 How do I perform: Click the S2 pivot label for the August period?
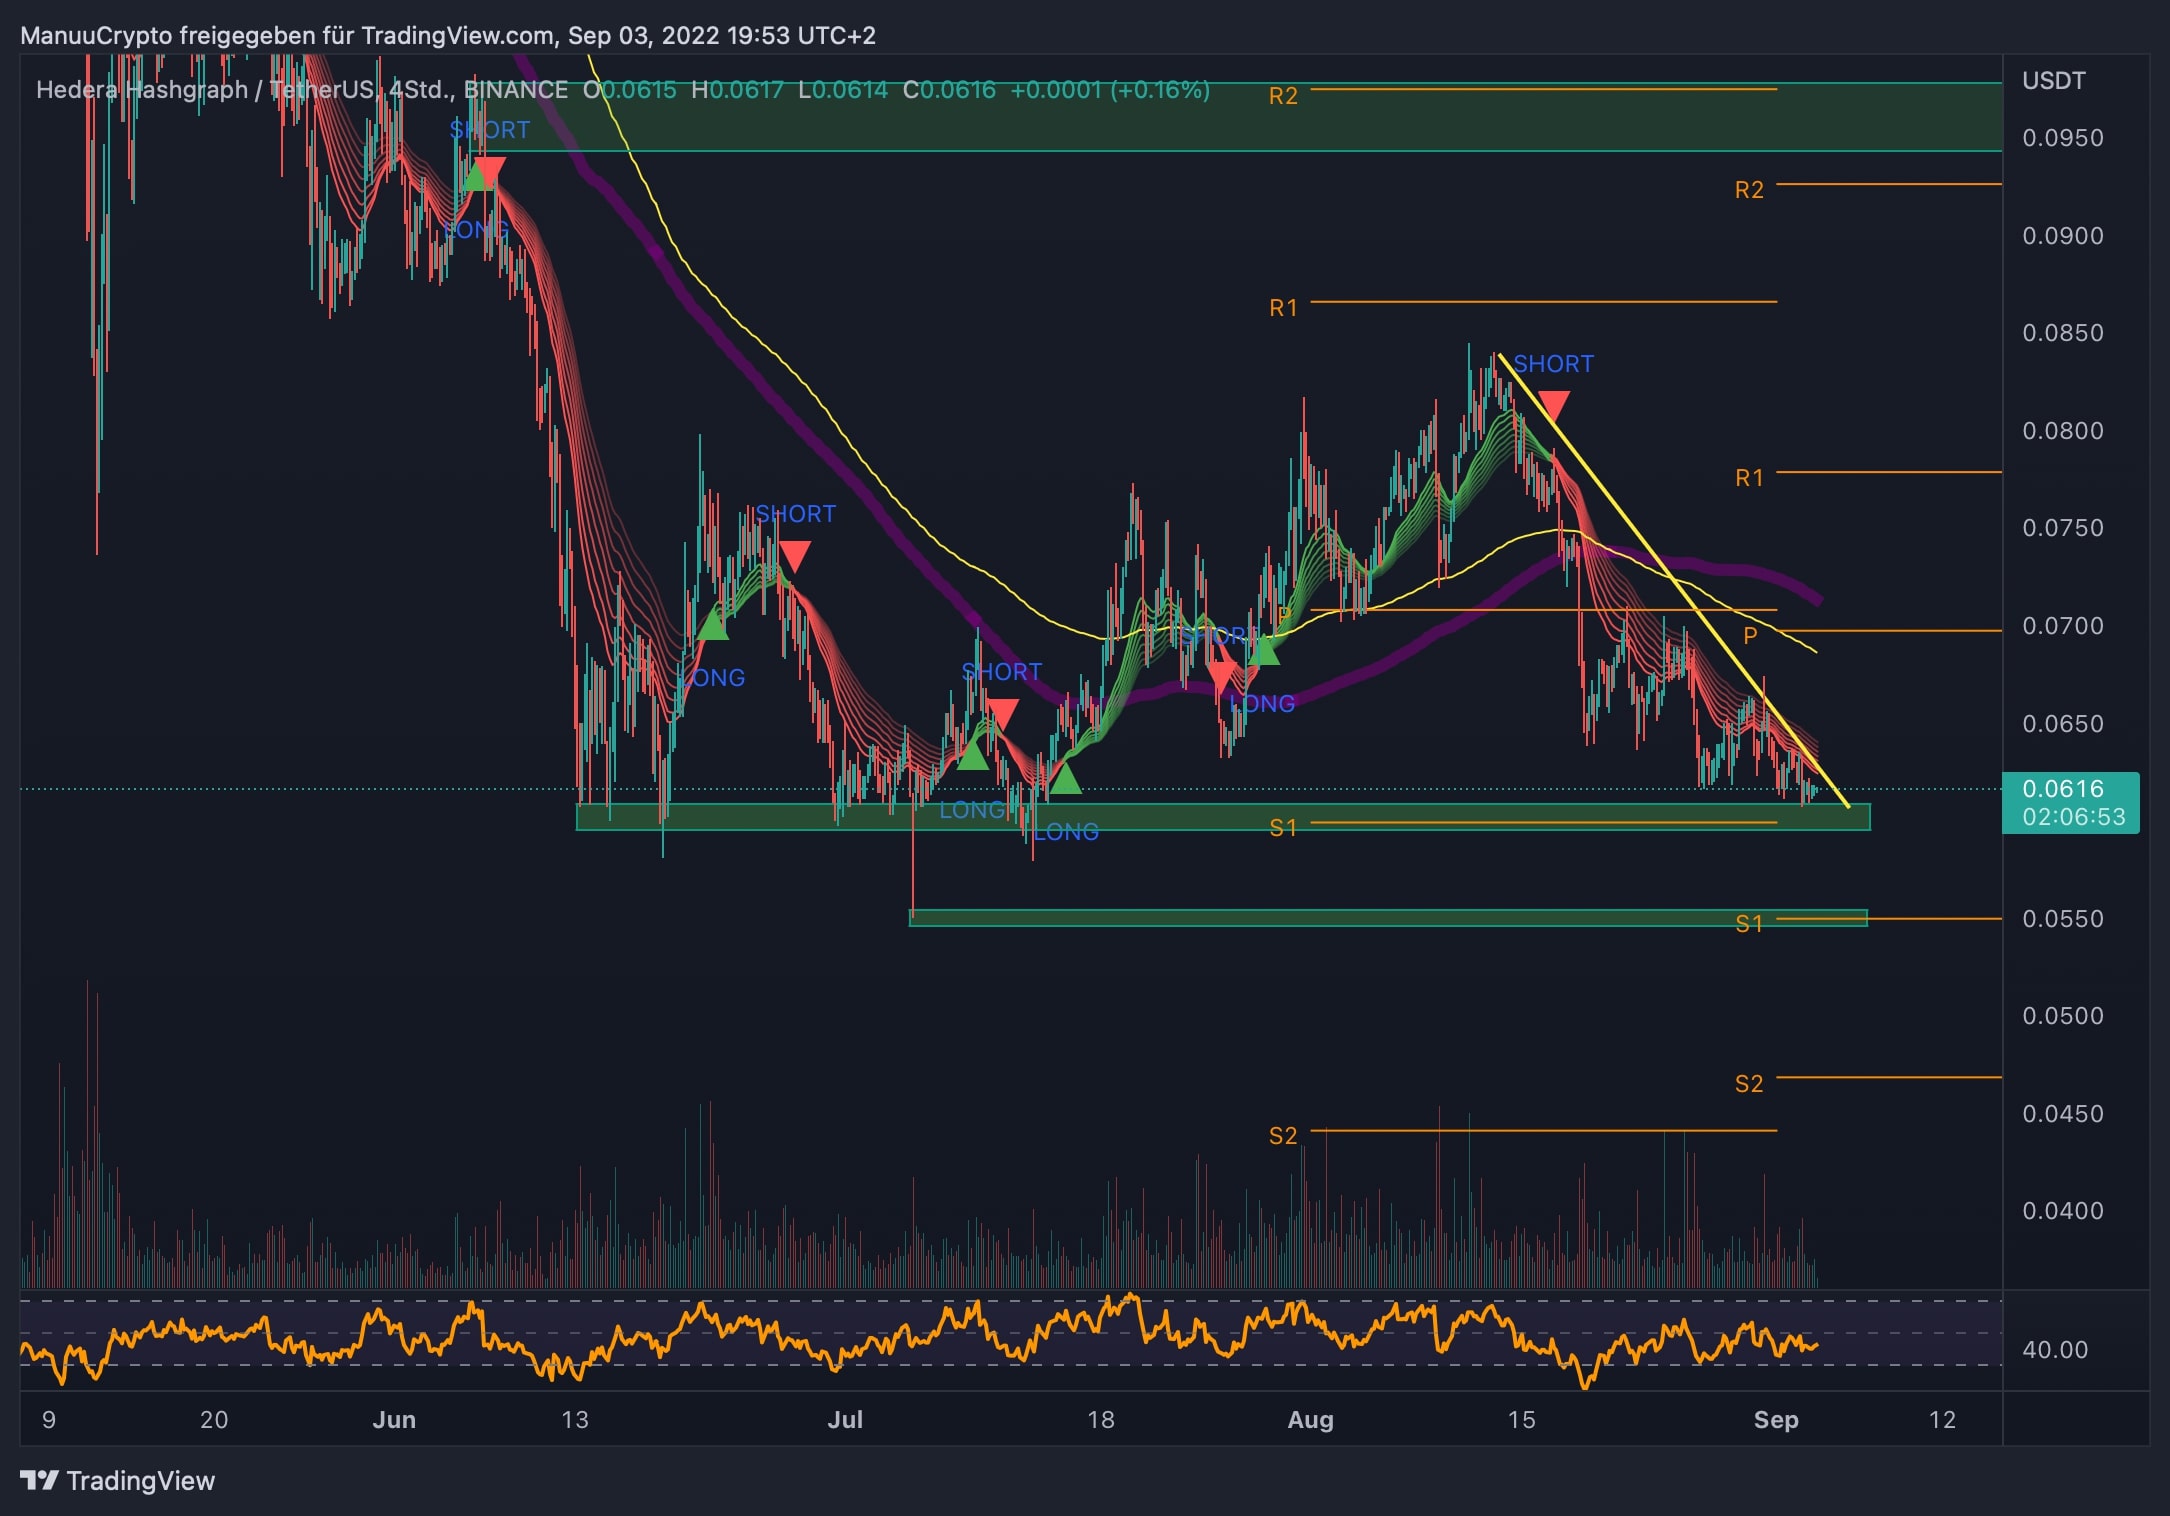(x=1283, y=1136)
